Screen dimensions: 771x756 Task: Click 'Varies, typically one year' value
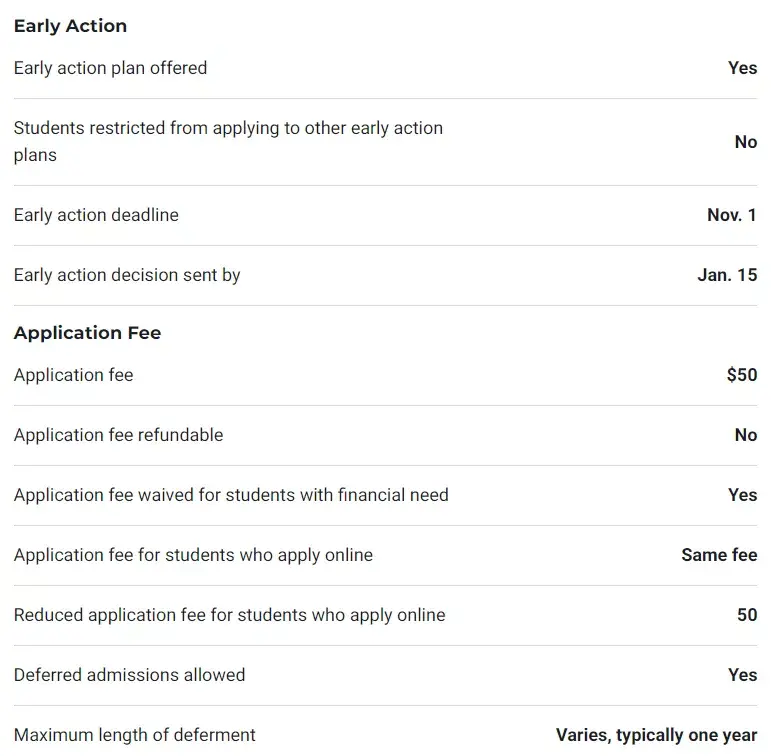coord(656,735)
